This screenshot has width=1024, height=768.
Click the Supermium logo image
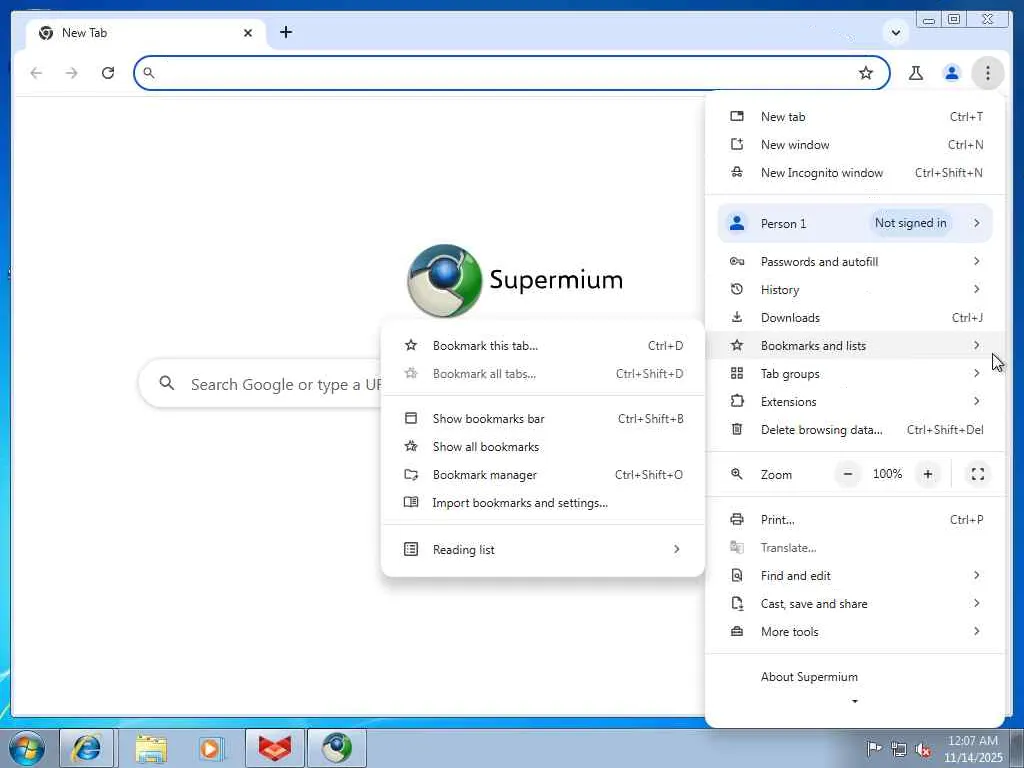pos(445,280)
